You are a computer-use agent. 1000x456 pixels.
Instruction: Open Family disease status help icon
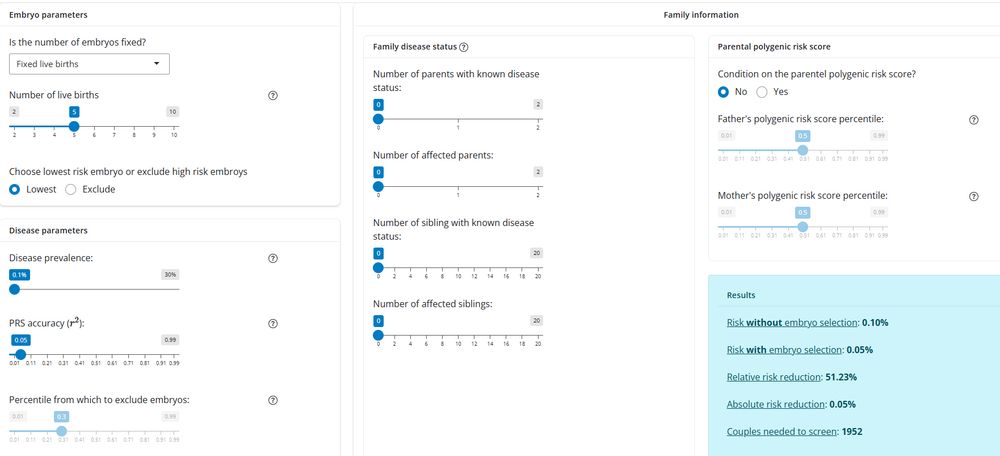click(x=464, y=47)
